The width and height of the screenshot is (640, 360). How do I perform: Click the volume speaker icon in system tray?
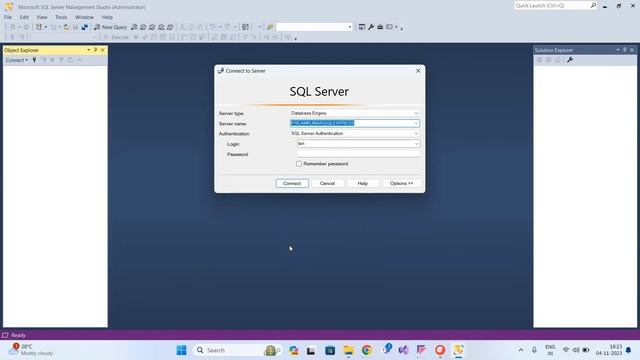(x=576, y=350)
